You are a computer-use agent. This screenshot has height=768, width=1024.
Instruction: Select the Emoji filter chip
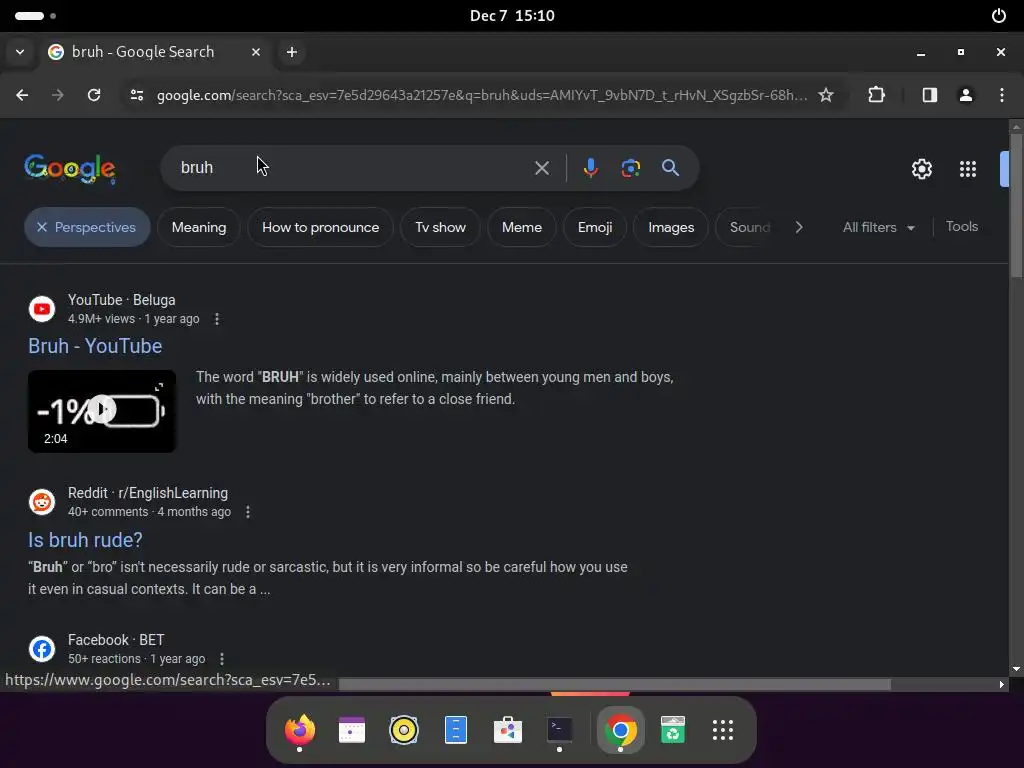595,227
